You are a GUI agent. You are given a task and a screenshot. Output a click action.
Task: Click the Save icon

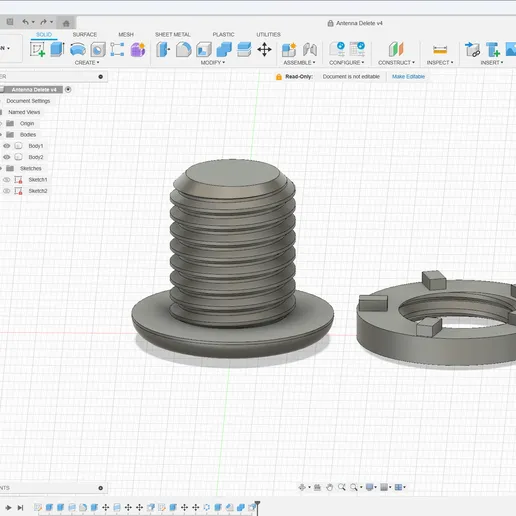10,22
